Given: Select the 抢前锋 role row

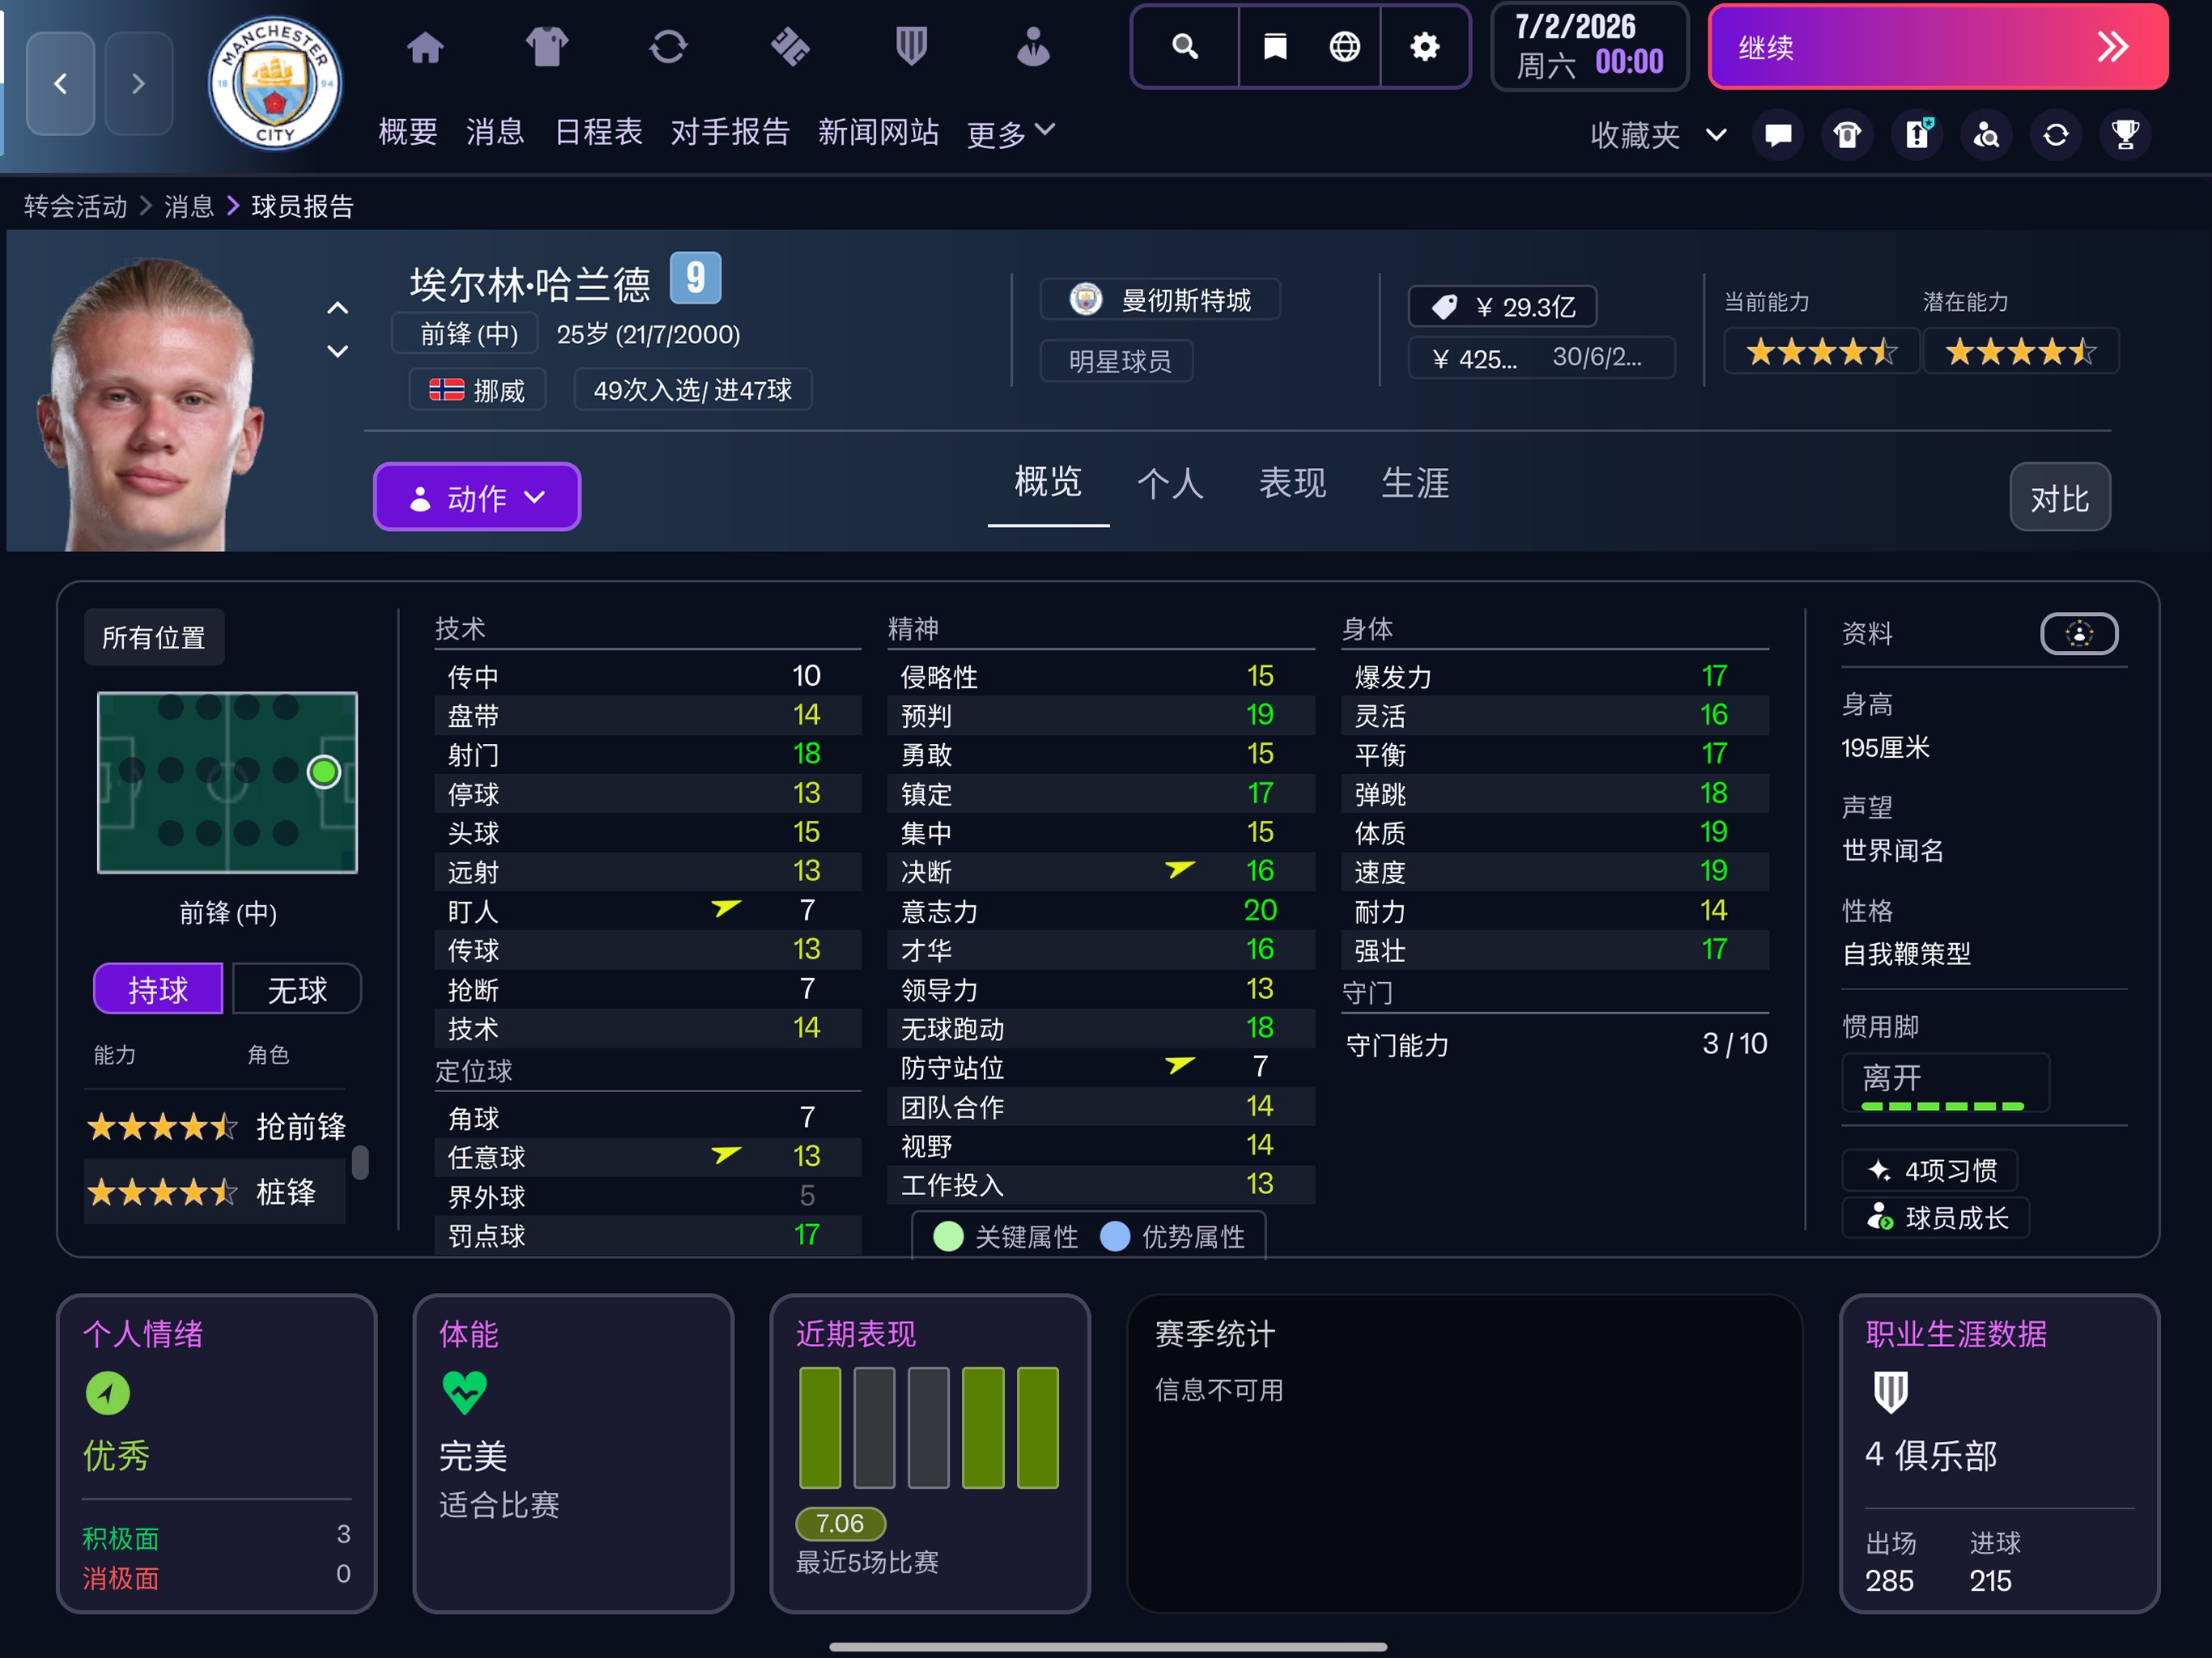Looking at the screenshot, I should 215,1126.
